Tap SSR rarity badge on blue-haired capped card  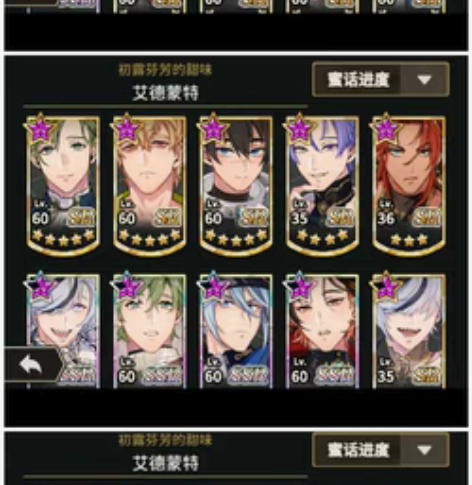point(250,375)
